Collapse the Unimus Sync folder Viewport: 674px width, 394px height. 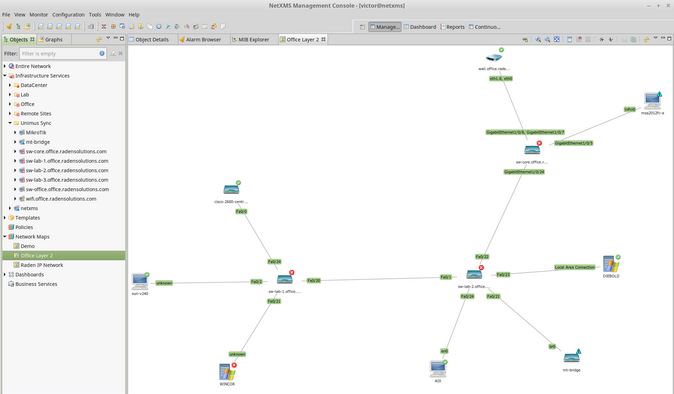pyautogui.click(x=10, y=123)
